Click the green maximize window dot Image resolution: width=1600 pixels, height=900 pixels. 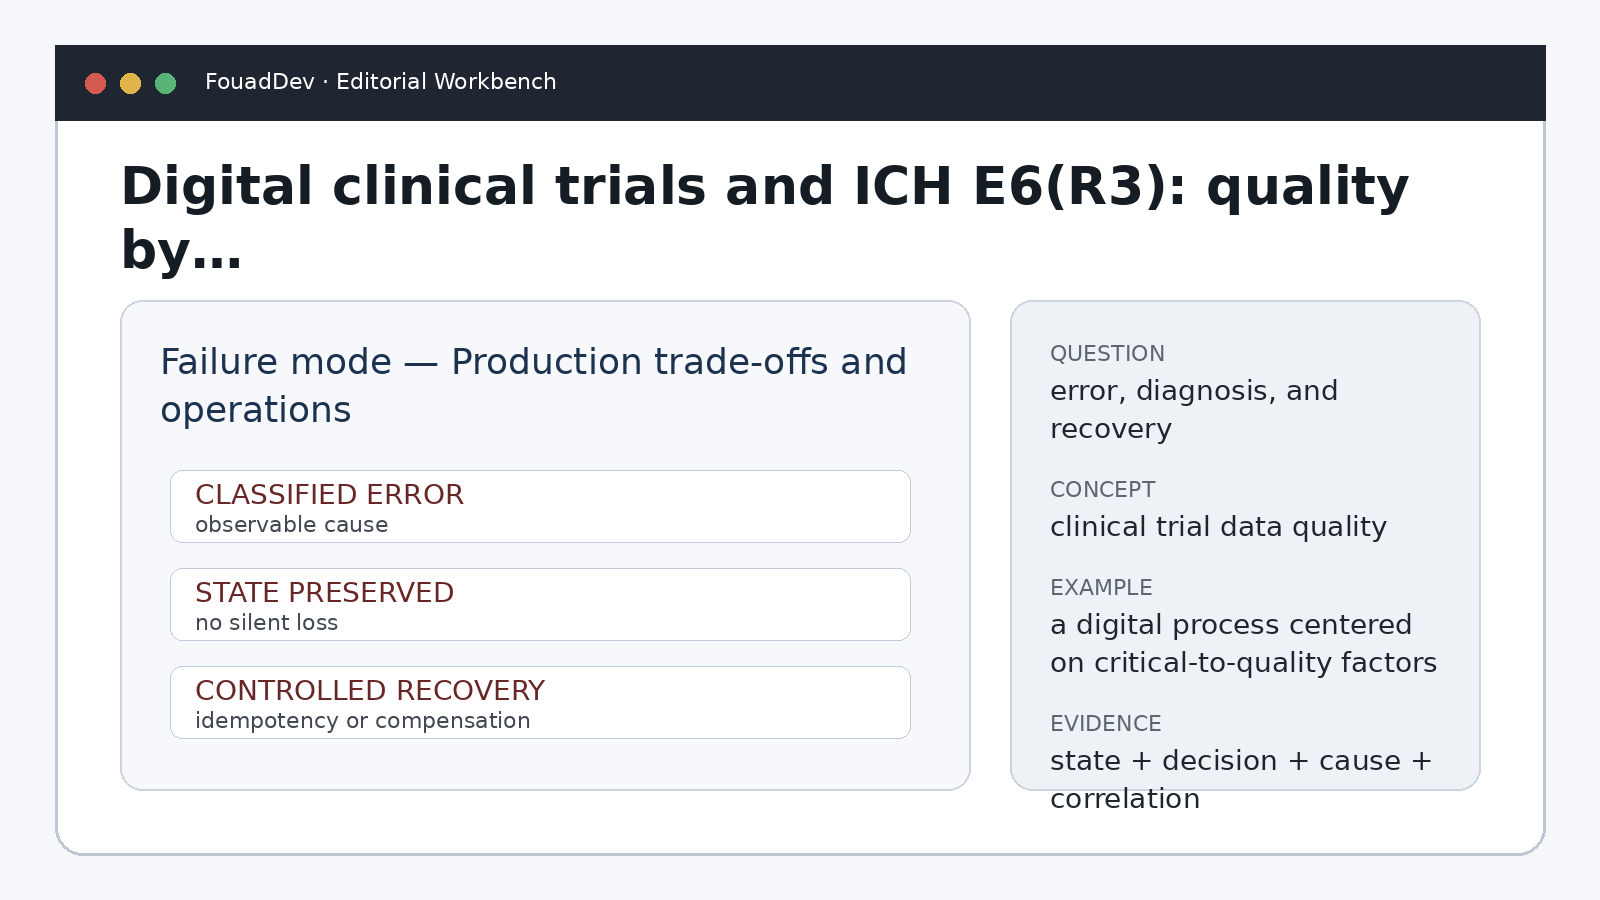166,83
